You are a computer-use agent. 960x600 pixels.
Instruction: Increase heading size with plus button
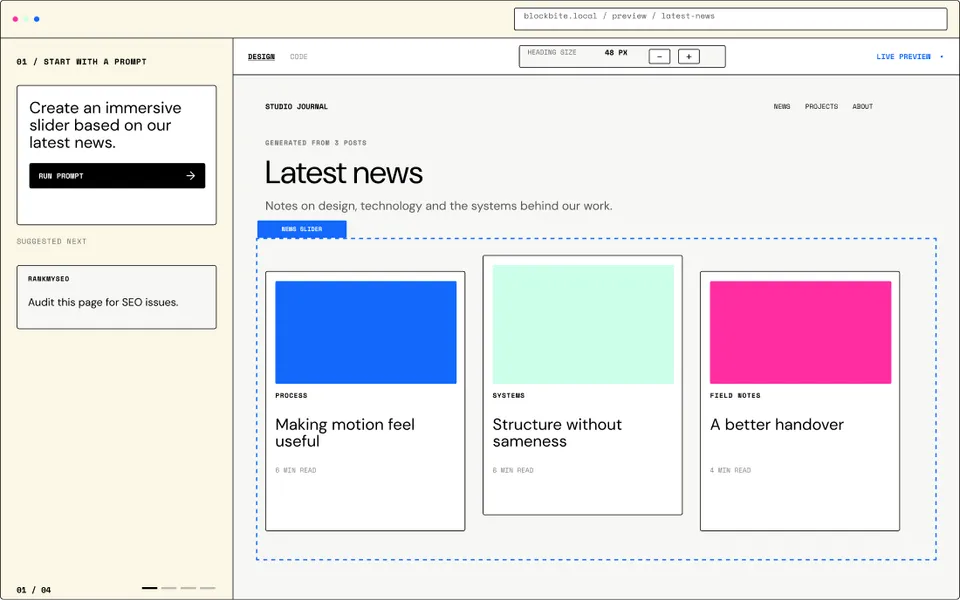pyautogui.click(x=689, y=56)
